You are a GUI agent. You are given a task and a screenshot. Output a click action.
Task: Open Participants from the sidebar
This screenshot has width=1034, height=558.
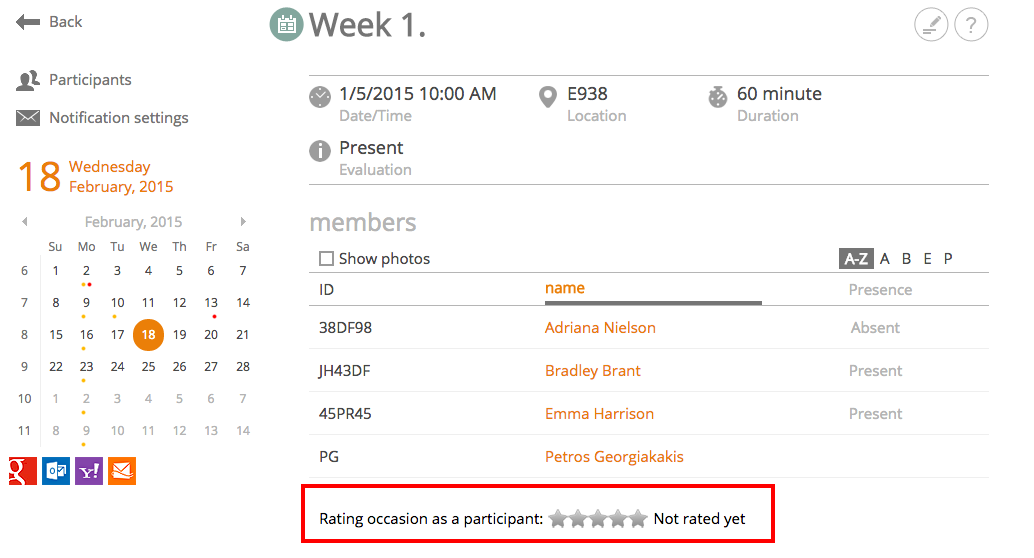[90, 80]
